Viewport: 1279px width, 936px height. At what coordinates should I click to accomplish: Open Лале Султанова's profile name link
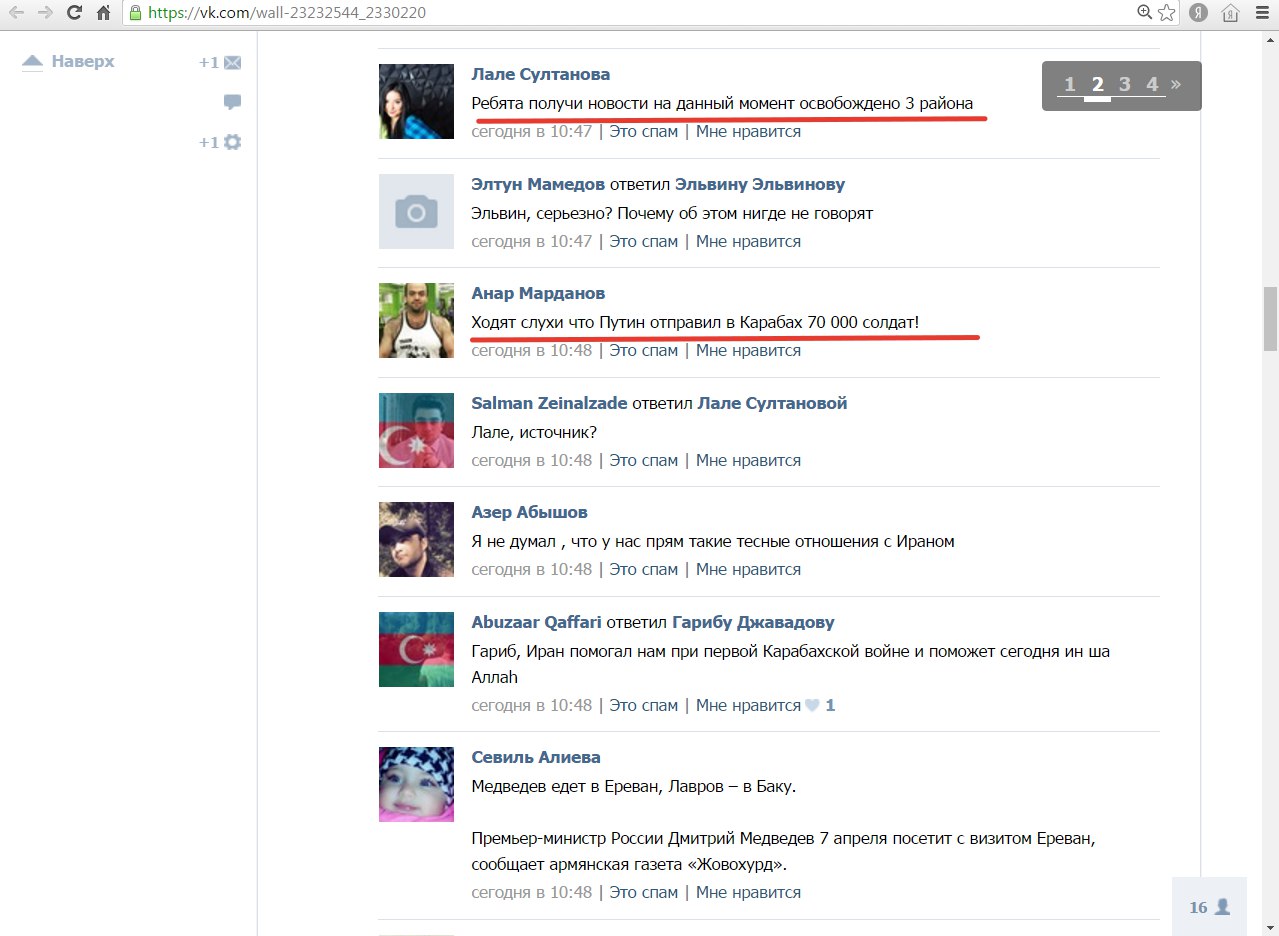[x=540, y=74]
